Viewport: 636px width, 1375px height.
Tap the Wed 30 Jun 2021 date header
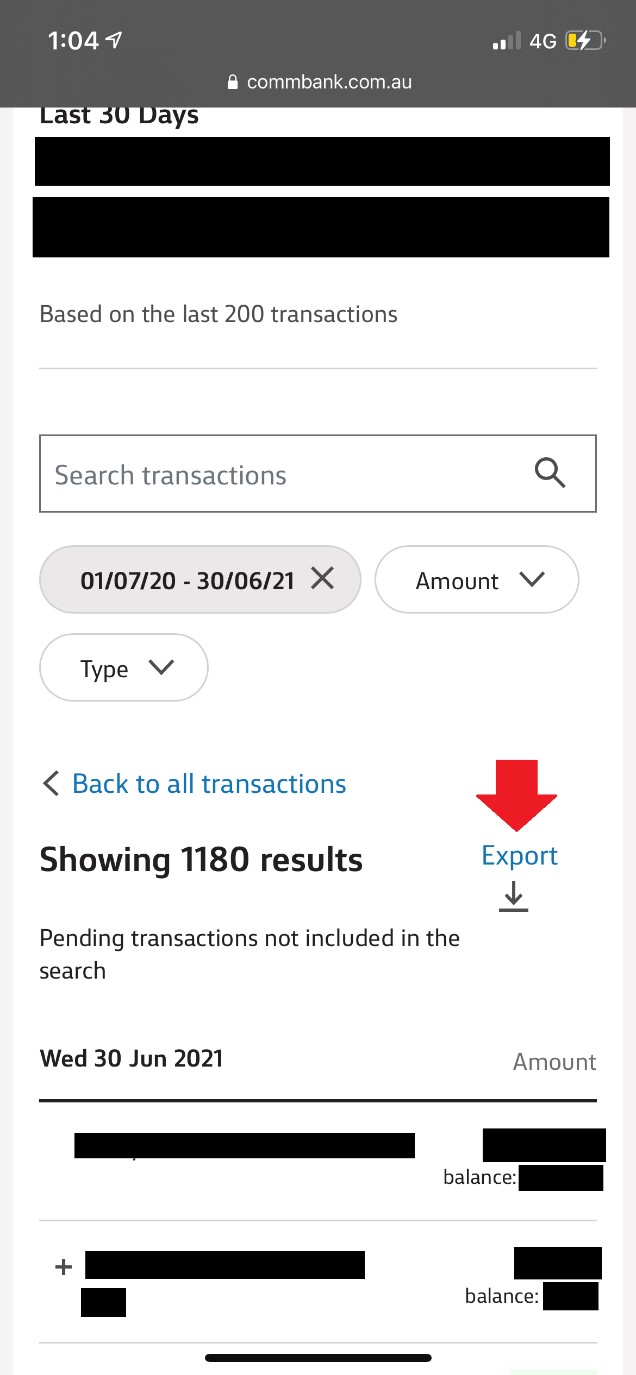click(131, 1058)
